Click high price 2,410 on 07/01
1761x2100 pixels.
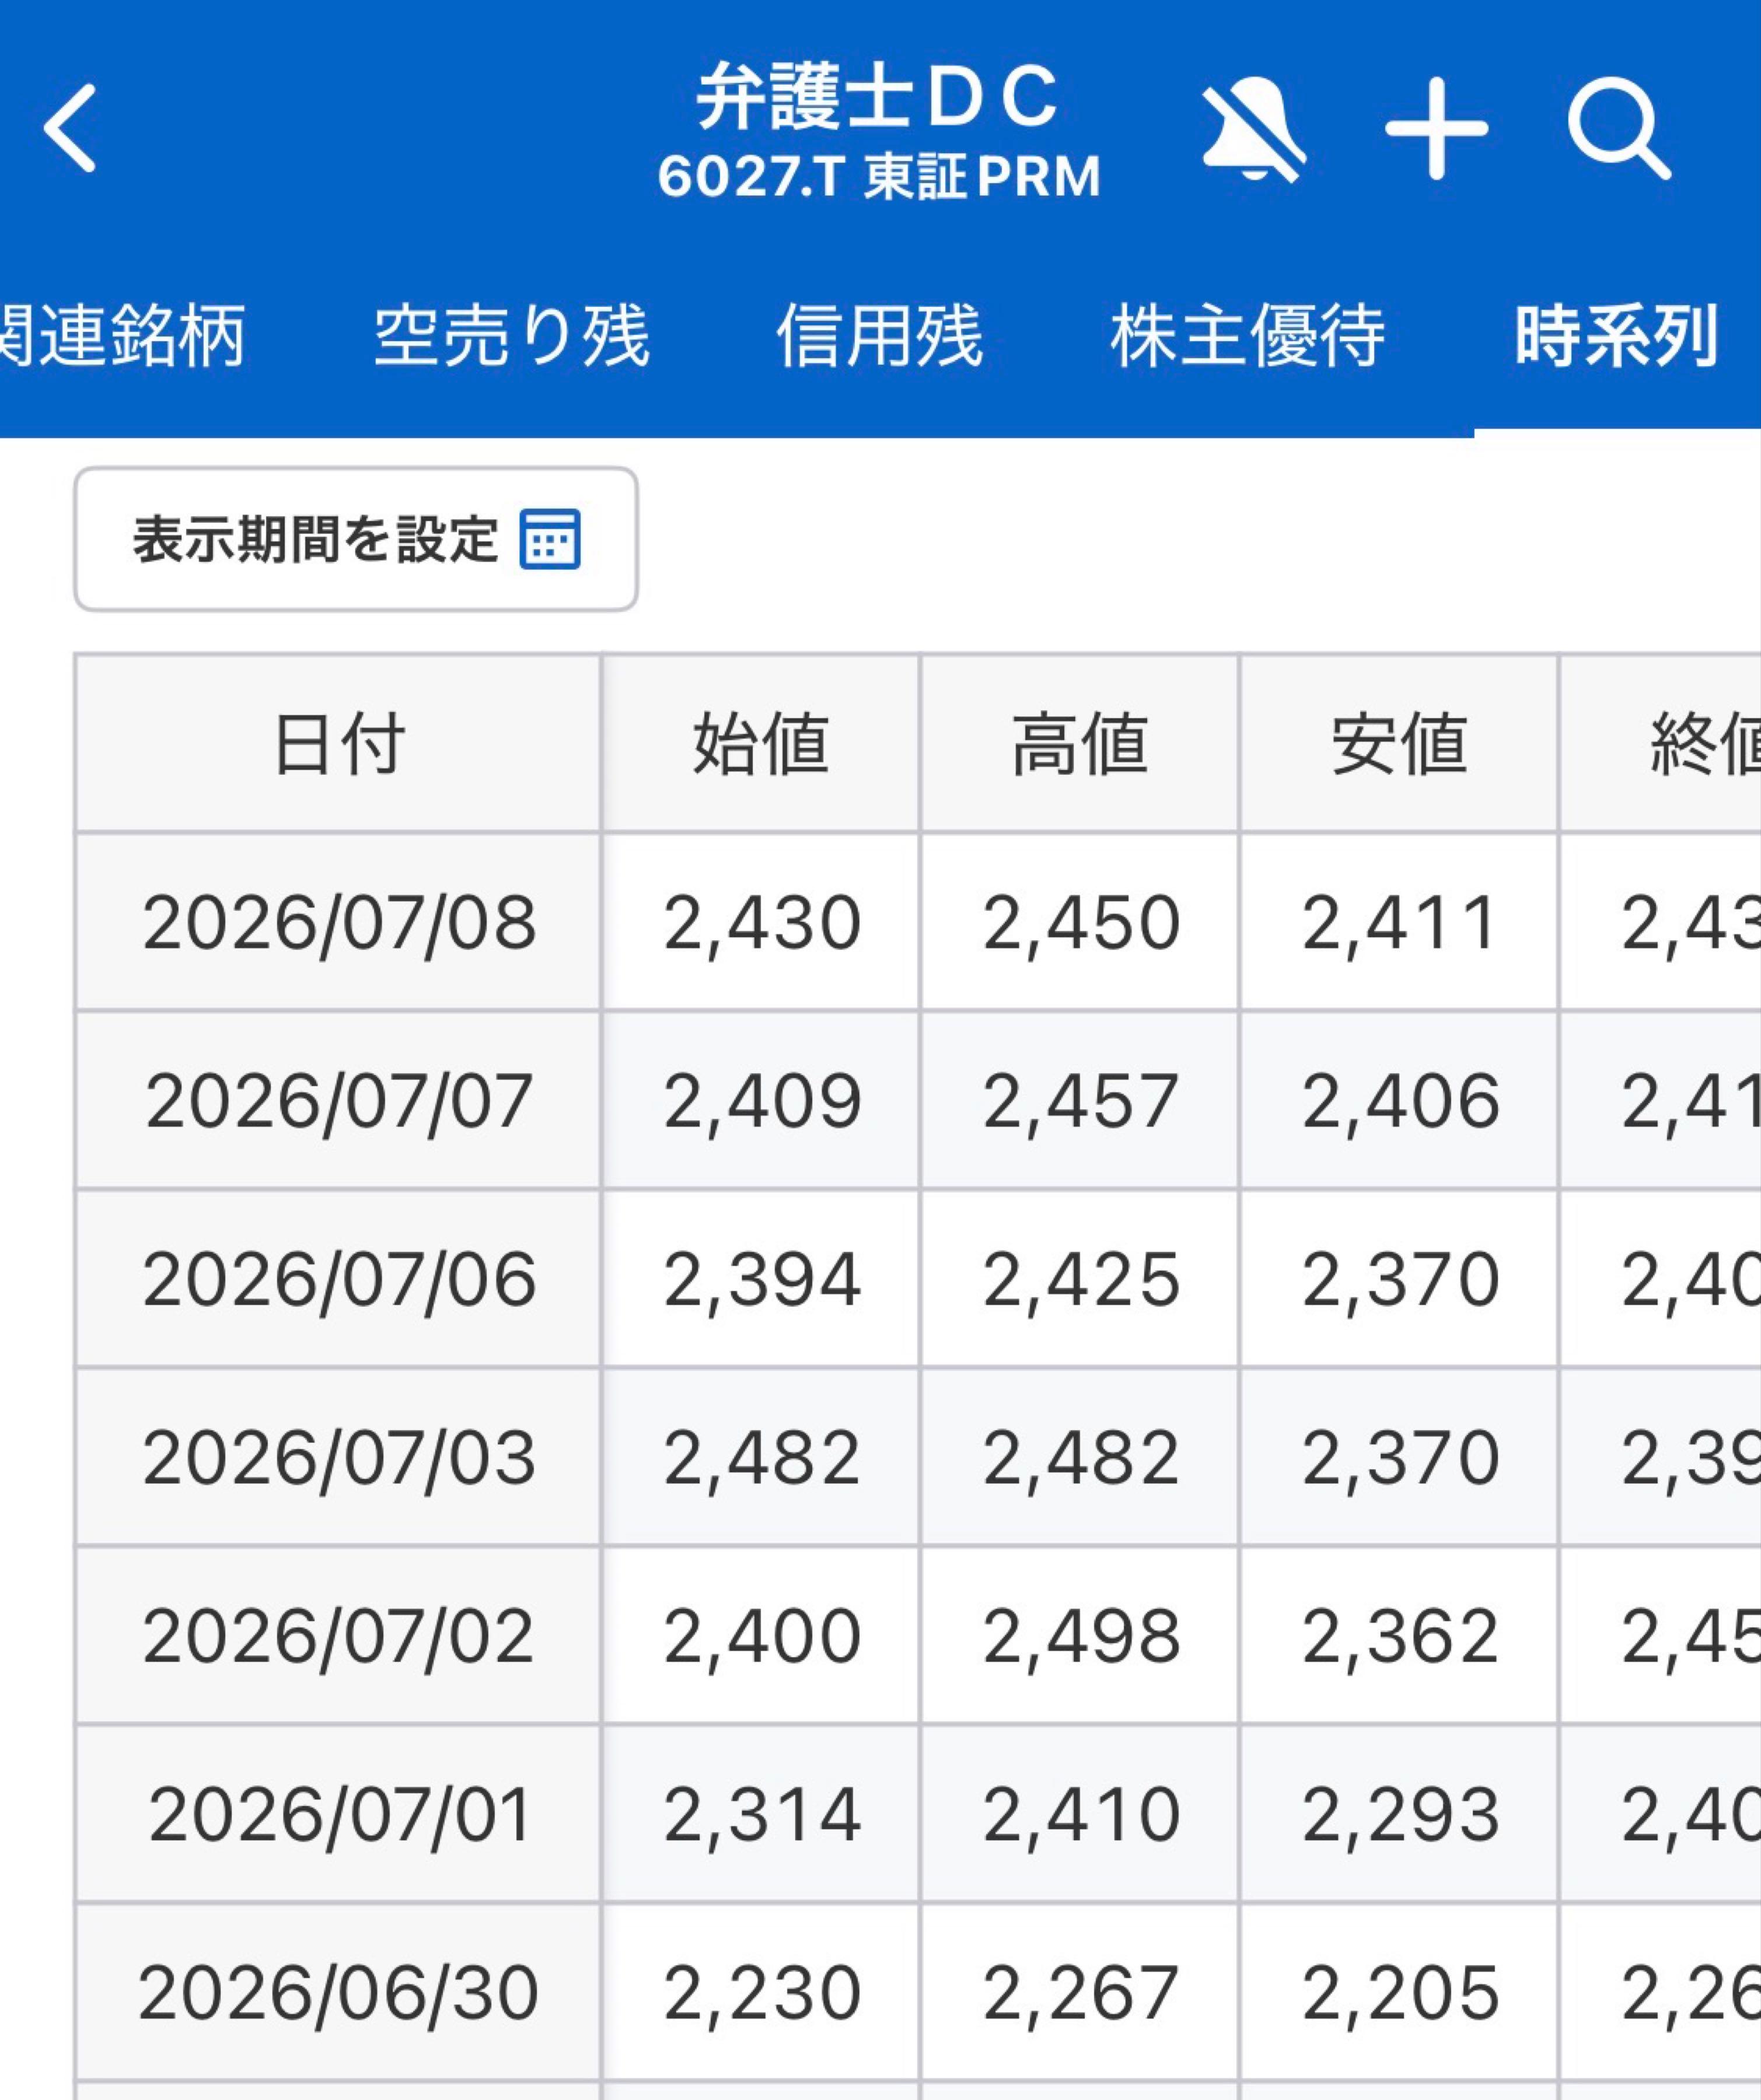1080,1815
